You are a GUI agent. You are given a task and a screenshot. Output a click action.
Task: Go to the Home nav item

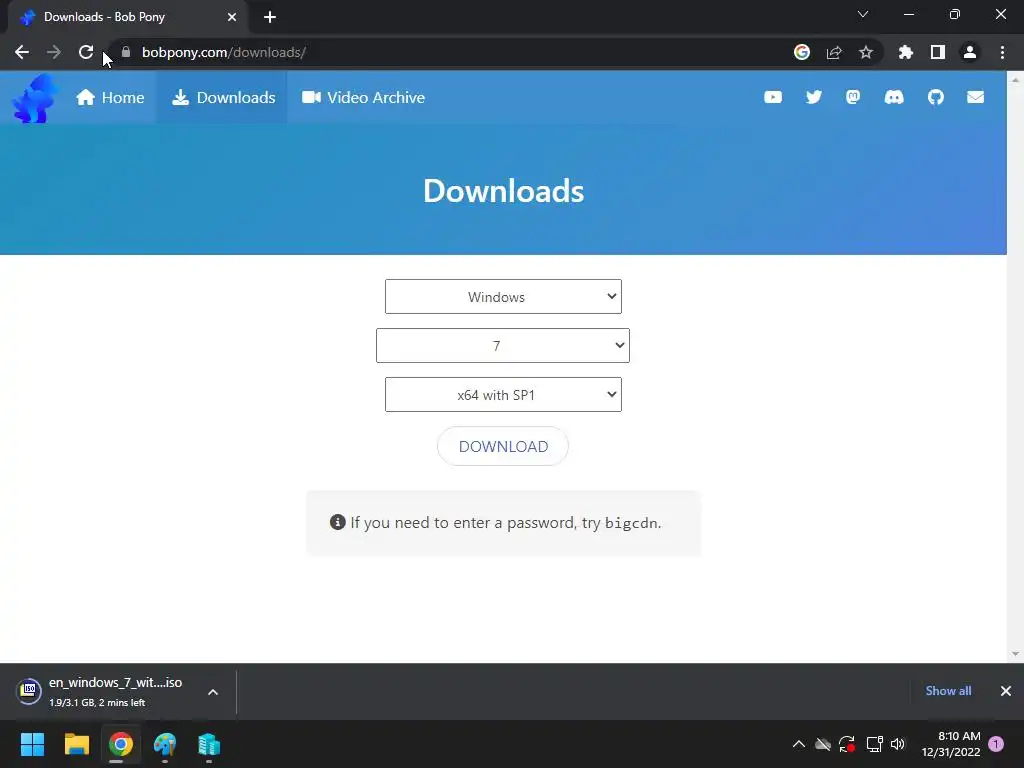[110, 97]
